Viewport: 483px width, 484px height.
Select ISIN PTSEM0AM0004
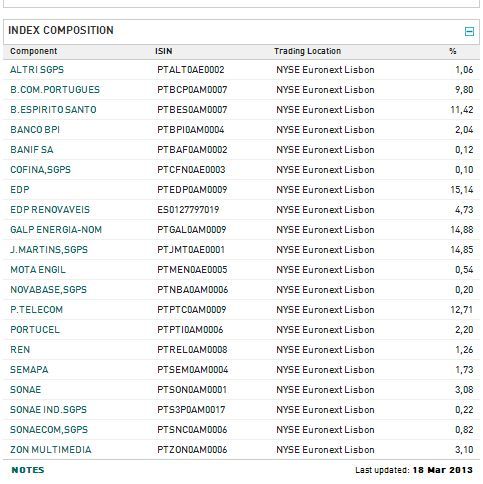pos(192,370)
